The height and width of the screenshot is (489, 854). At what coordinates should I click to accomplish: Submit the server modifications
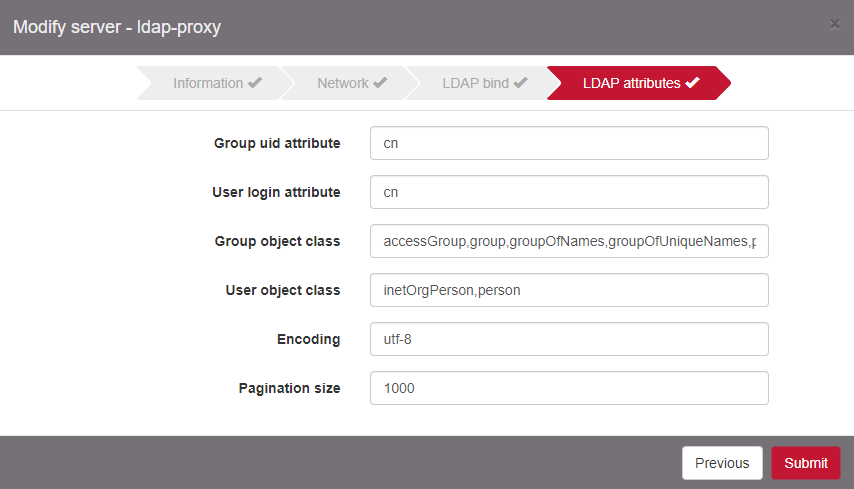(x=805, y=463)
